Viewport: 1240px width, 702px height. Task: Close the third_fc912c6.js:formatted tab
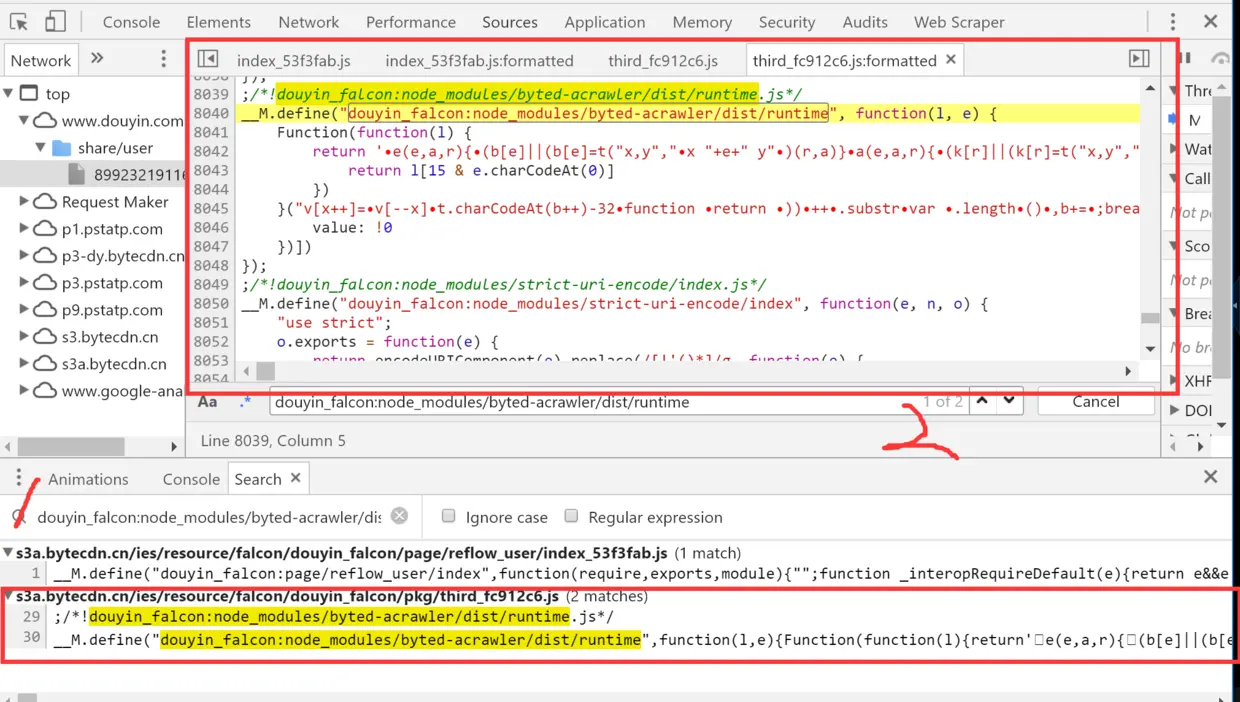[951, 60]
